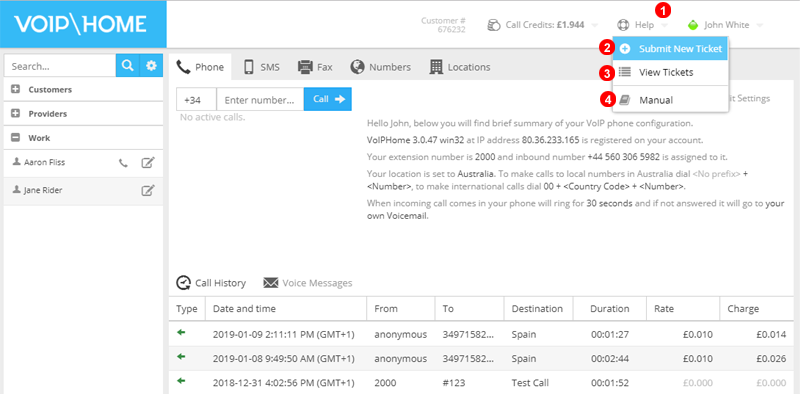Show the Call History list
The image size is (800, 397).
(211, 283)
